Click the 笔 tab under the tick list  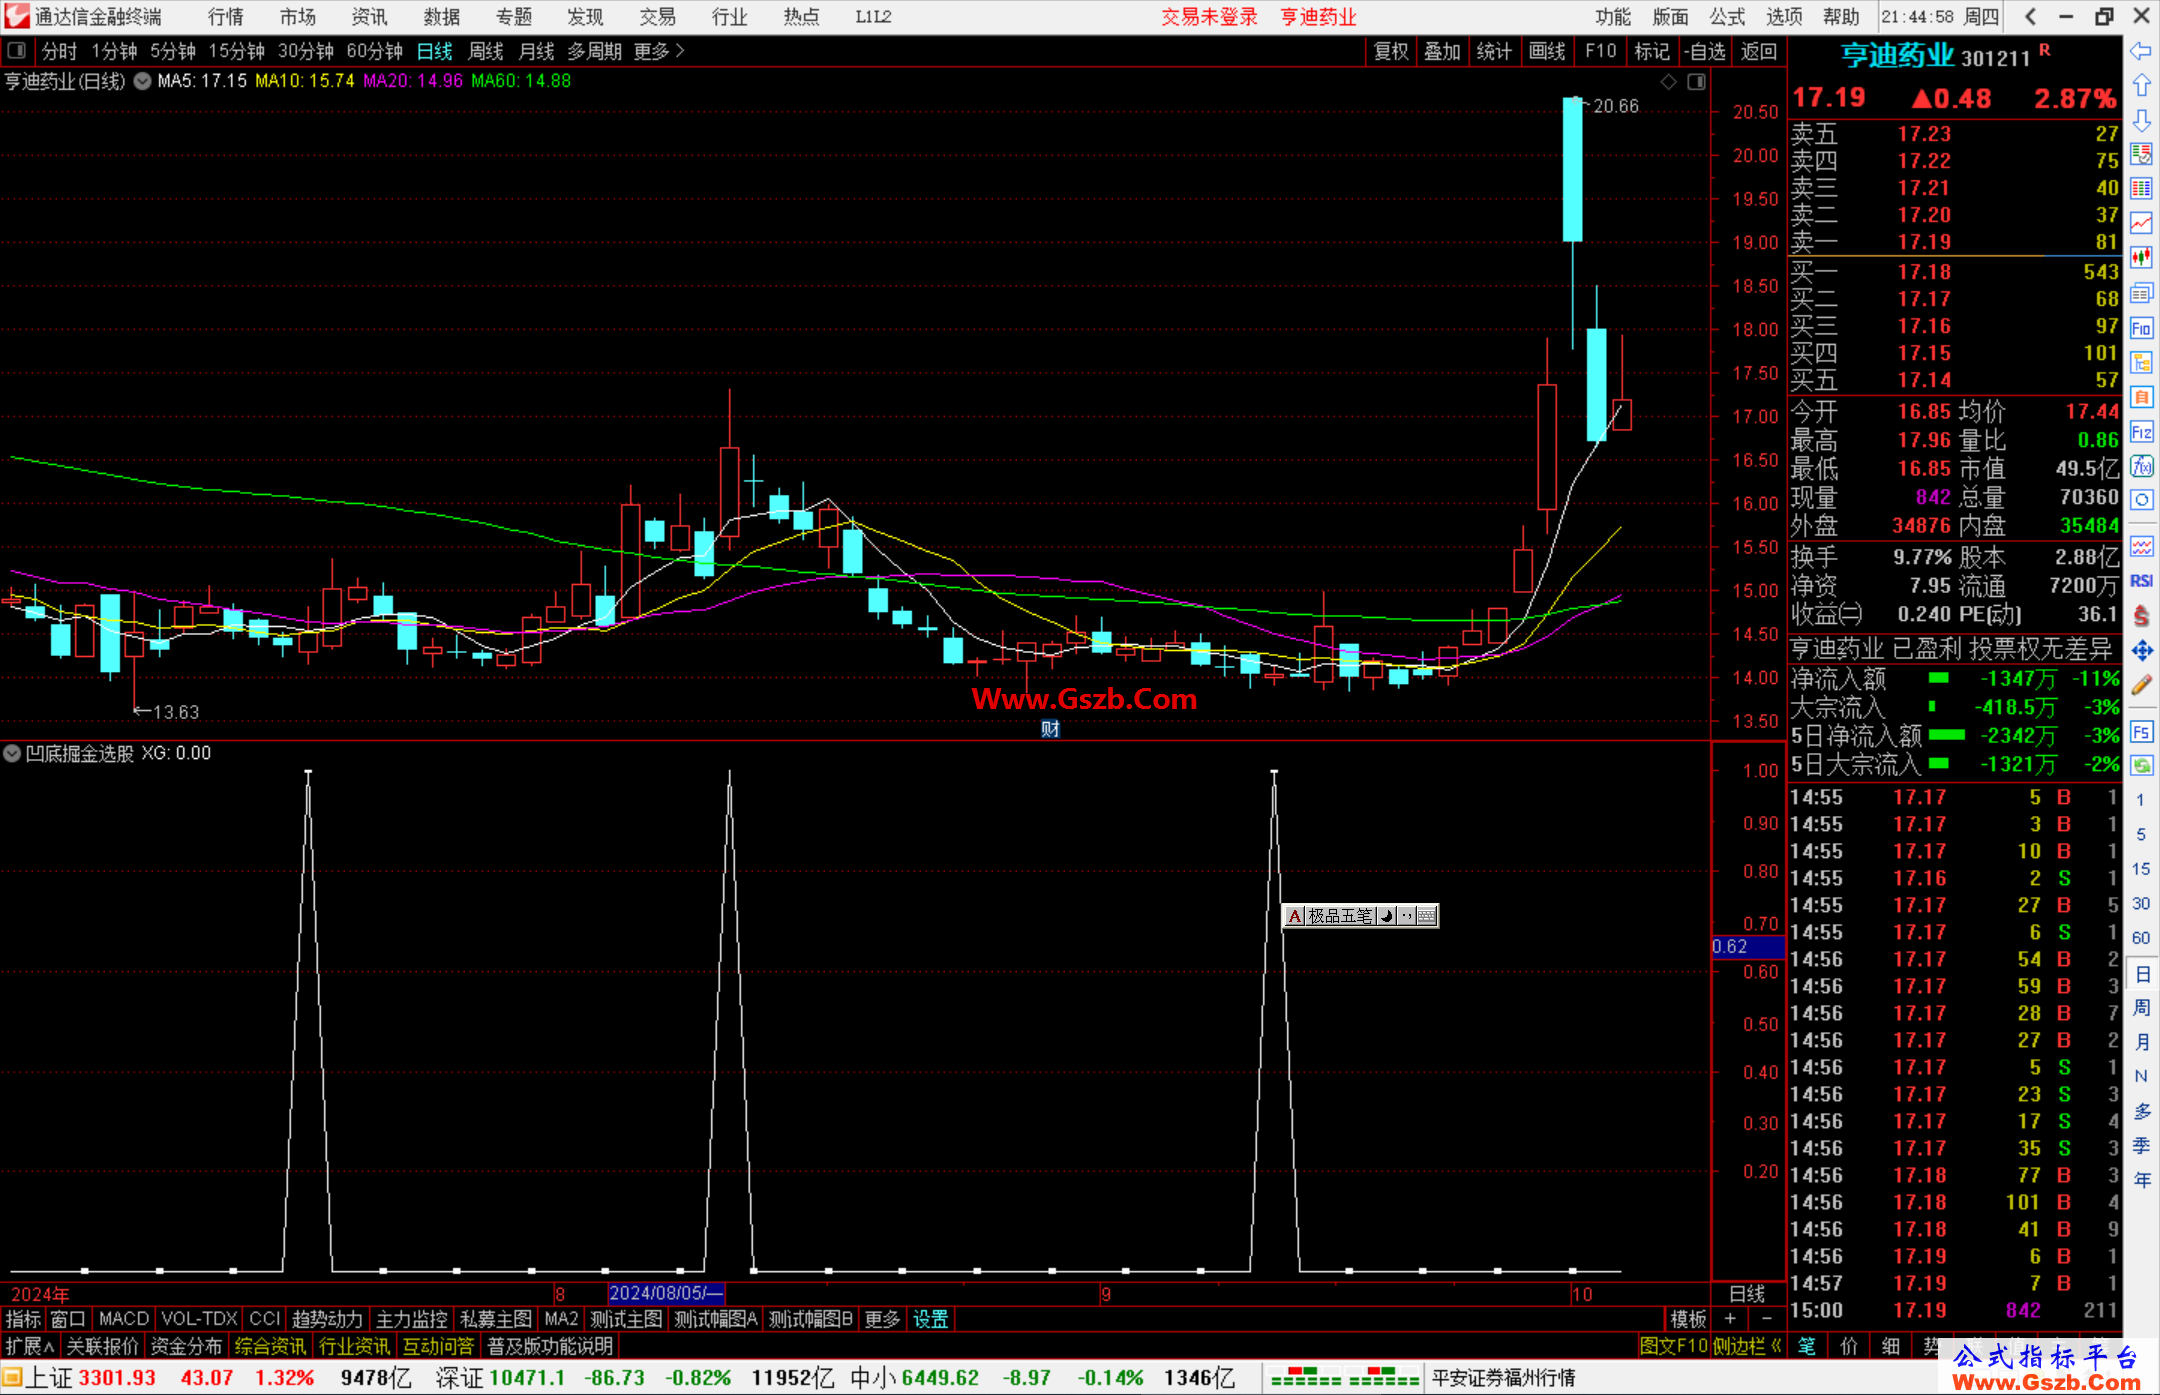(x=1806, y=1346)
